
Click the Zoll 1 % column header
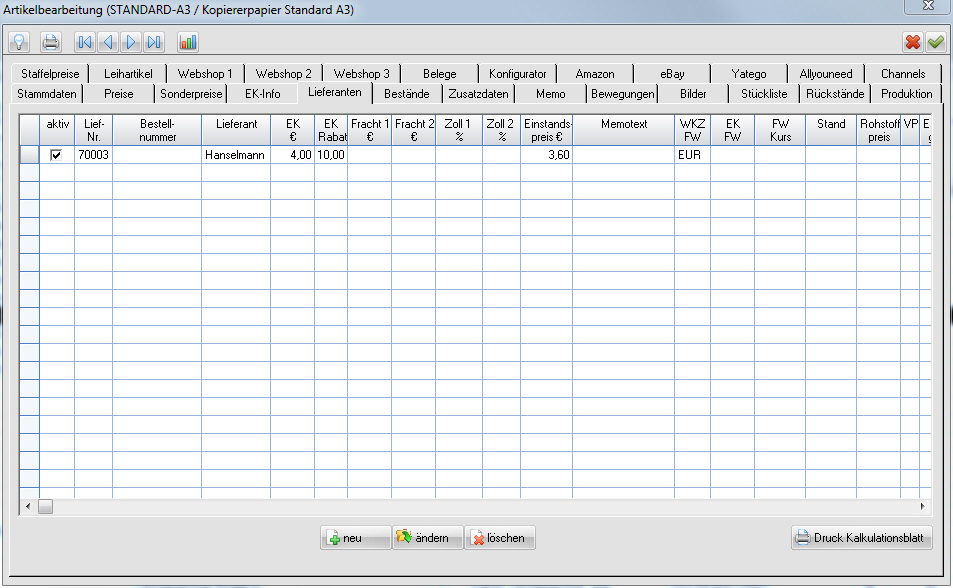459,130
